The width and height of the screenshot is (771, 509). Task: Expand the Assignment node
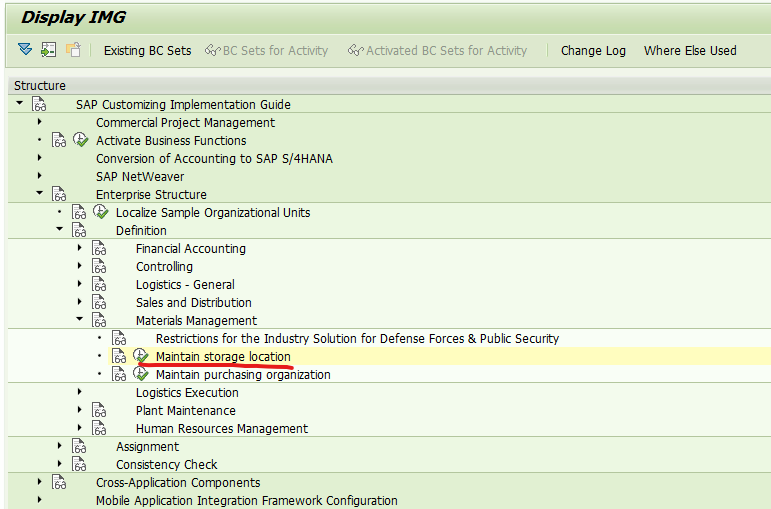click(59, 446)
